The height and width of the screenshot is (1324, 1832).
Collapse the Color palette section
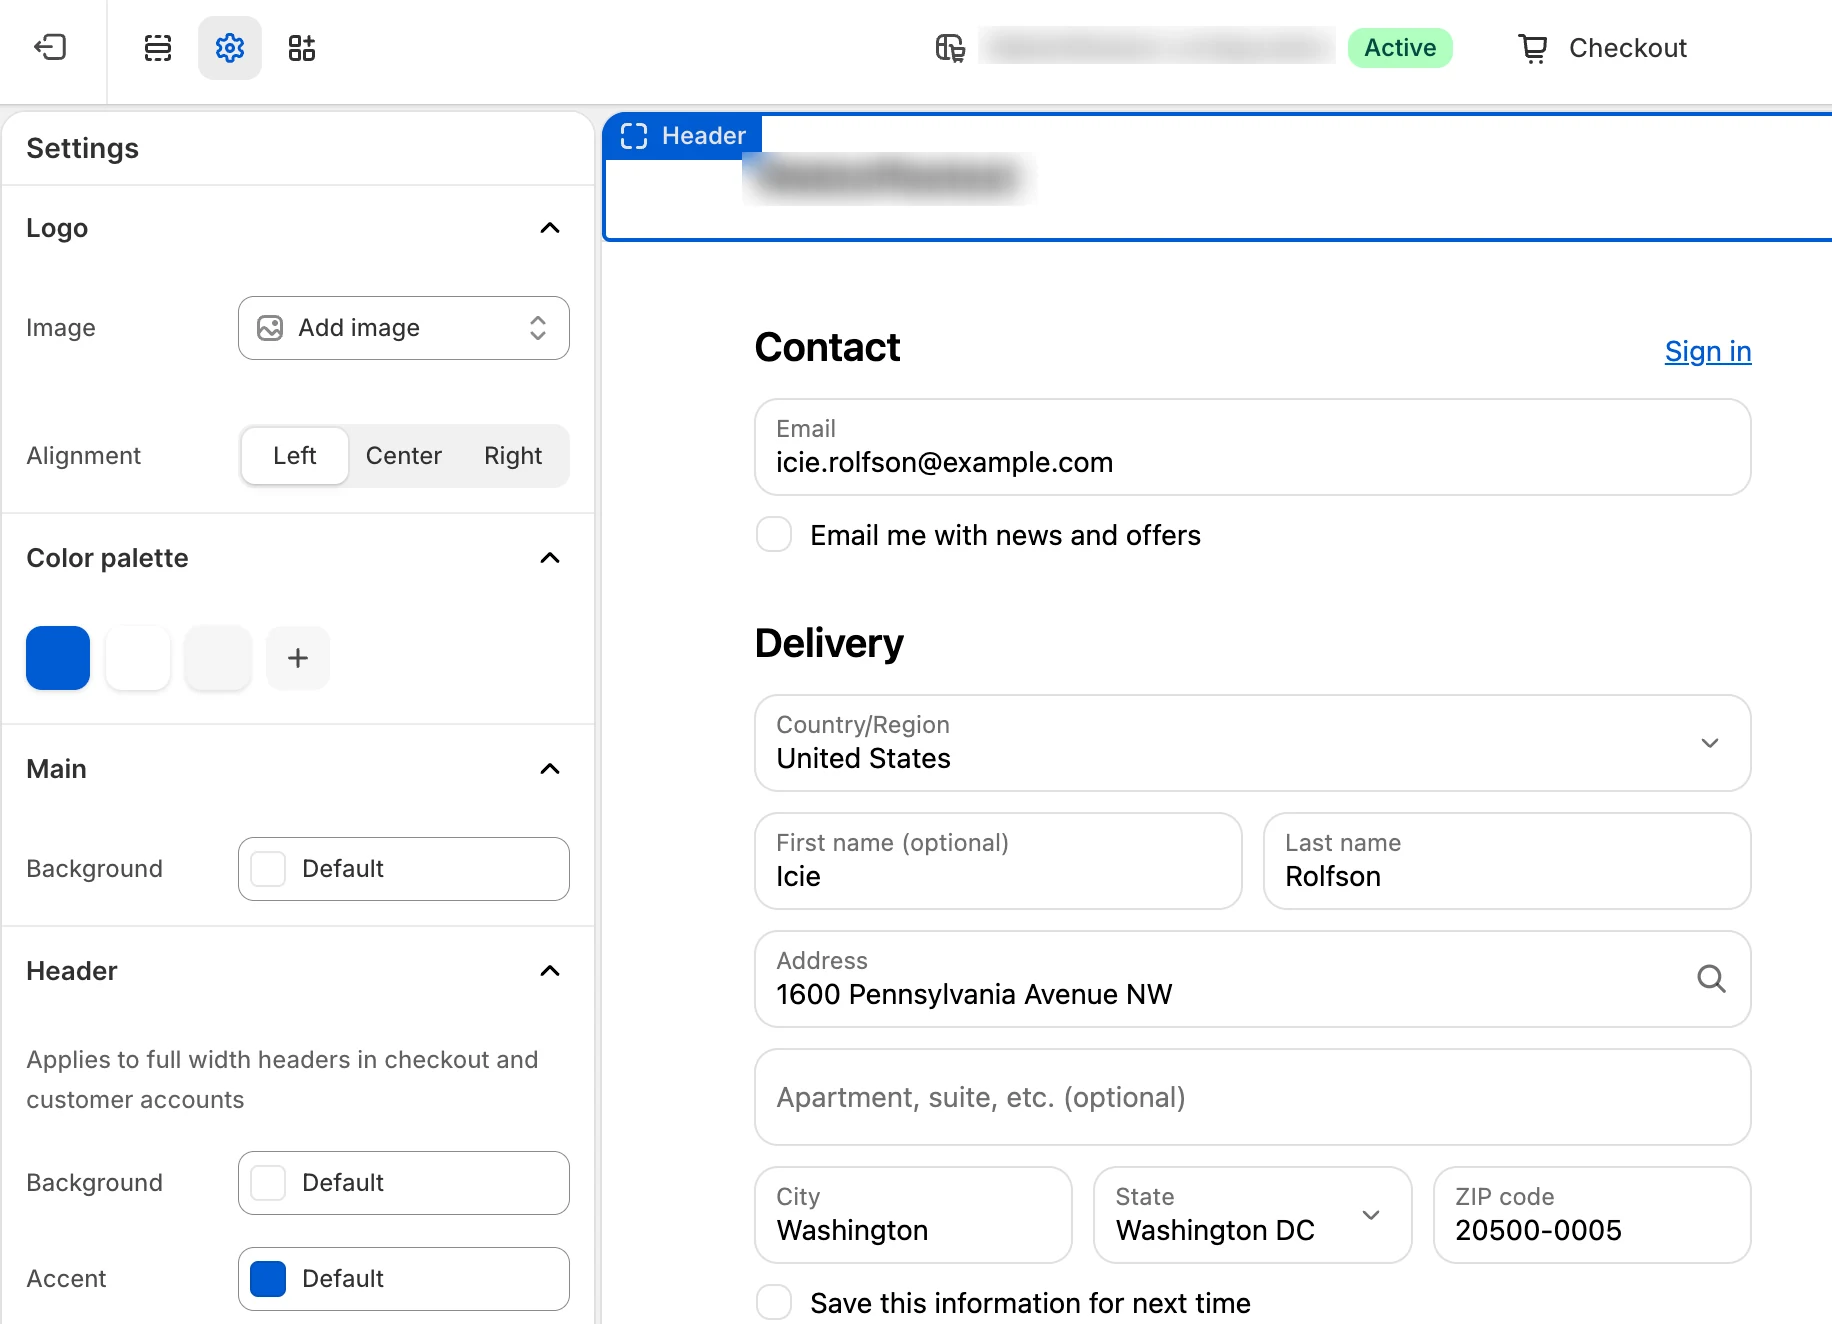[550, 558]
